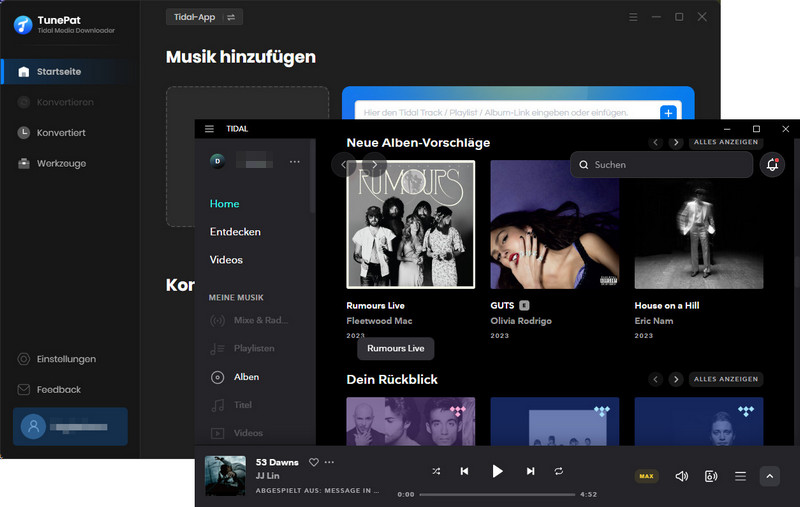Image resolution: width=800 pixels, height=507 pixels.
Task: Click the Tidal link input field in TunePat
Action: (x=507, y=113)
